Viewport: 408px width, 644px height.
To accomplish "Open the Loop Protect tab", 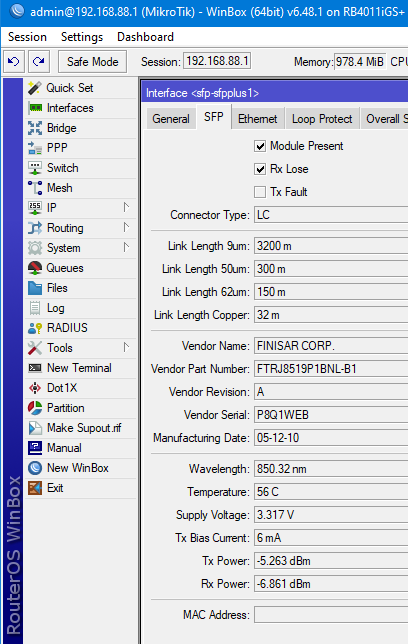I will pos(322,119).
